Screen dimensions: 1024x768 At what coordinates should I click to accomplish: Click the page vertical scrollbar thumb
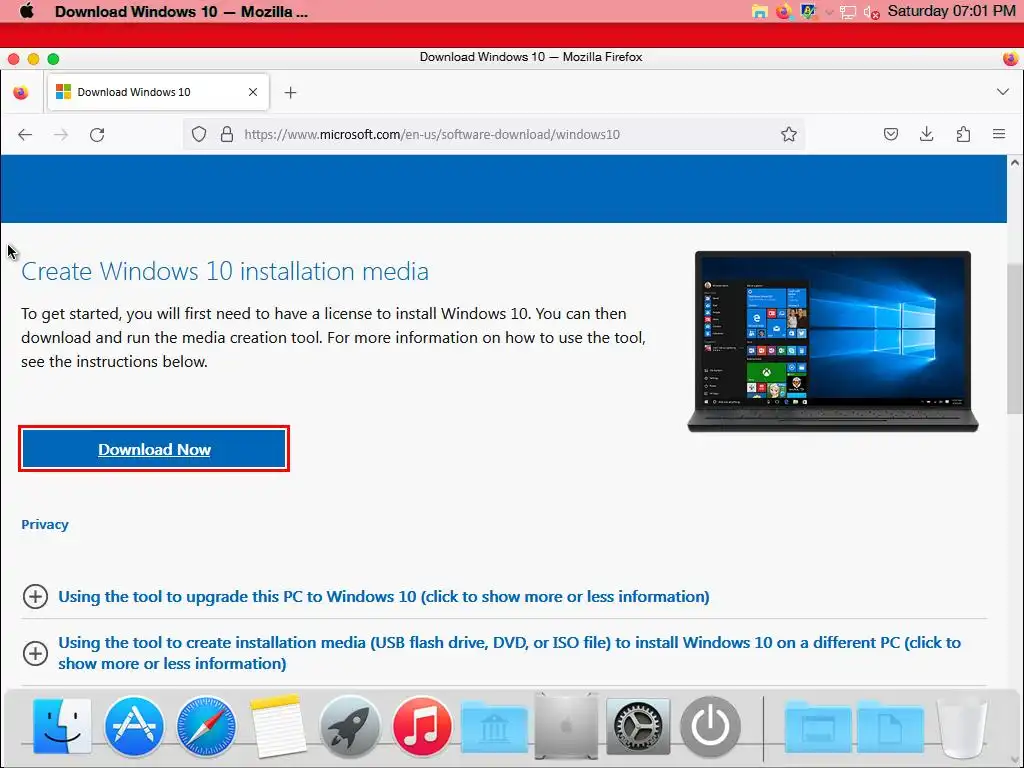coord(1014,338)
